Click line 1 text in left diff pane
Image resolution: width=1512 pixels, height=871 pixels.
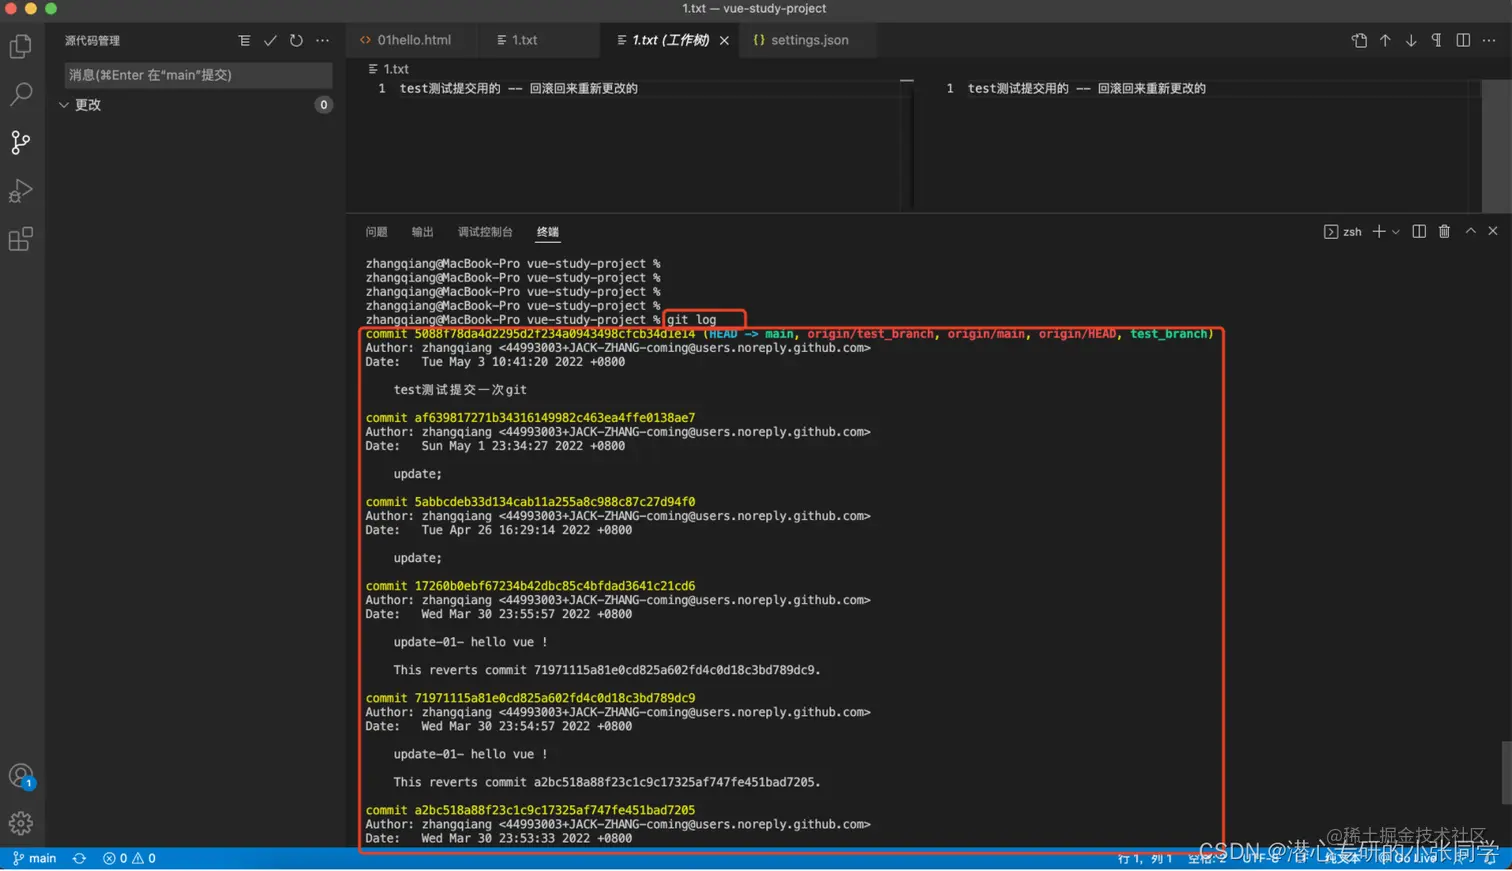click(x=518, y=88)
